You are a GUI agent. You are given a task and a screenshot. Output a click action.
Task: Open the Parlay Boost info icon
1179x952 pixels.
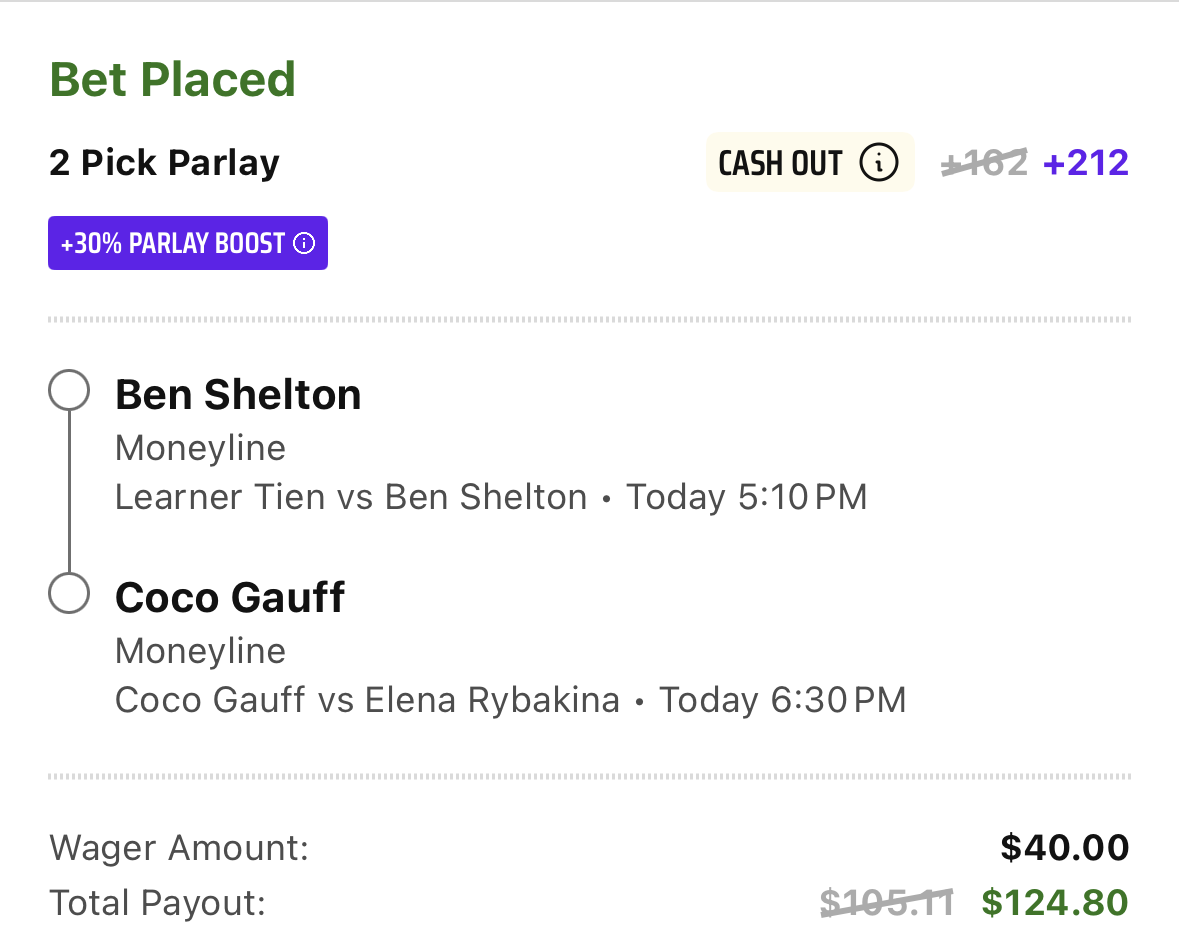(304, 243)
